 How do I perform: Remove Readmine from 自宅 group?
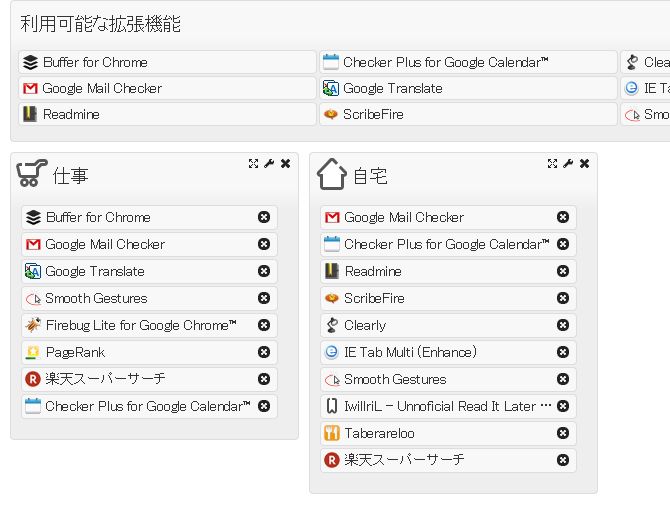tap(563, 271)
